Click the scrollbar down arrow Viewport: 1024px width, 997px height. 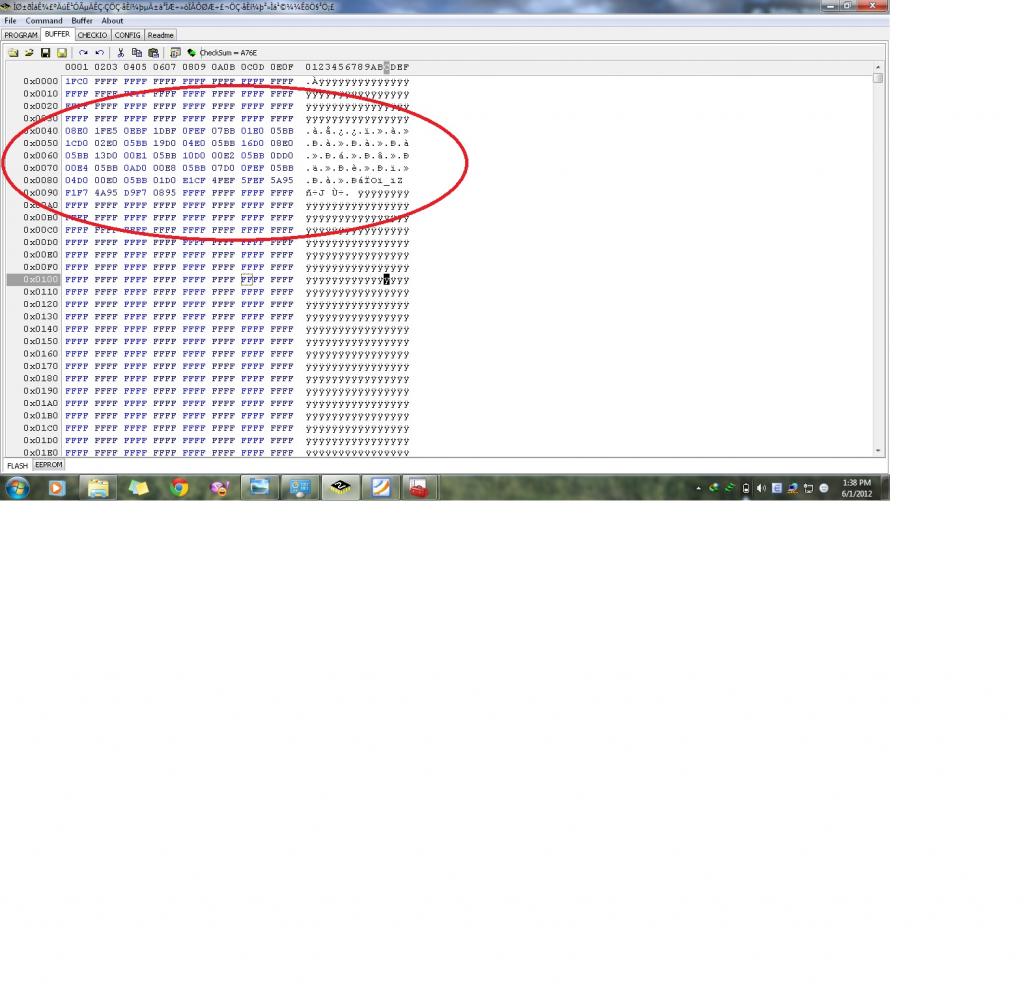(878, 451)
